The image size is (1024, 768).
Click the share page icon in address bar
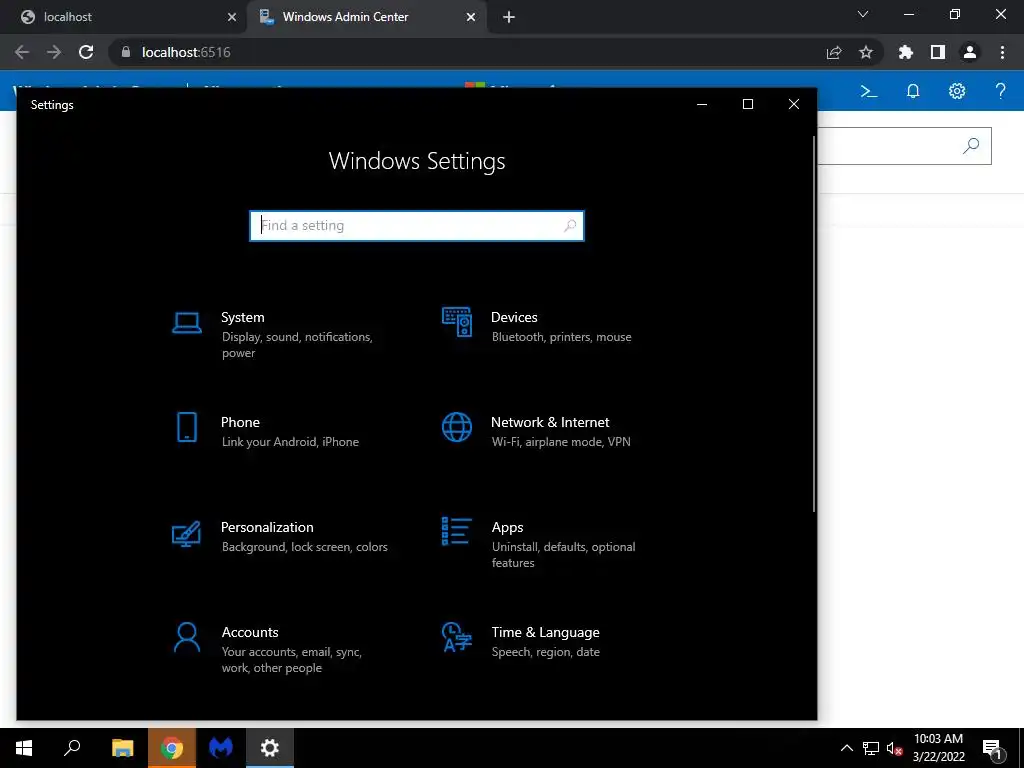(834, 52)
